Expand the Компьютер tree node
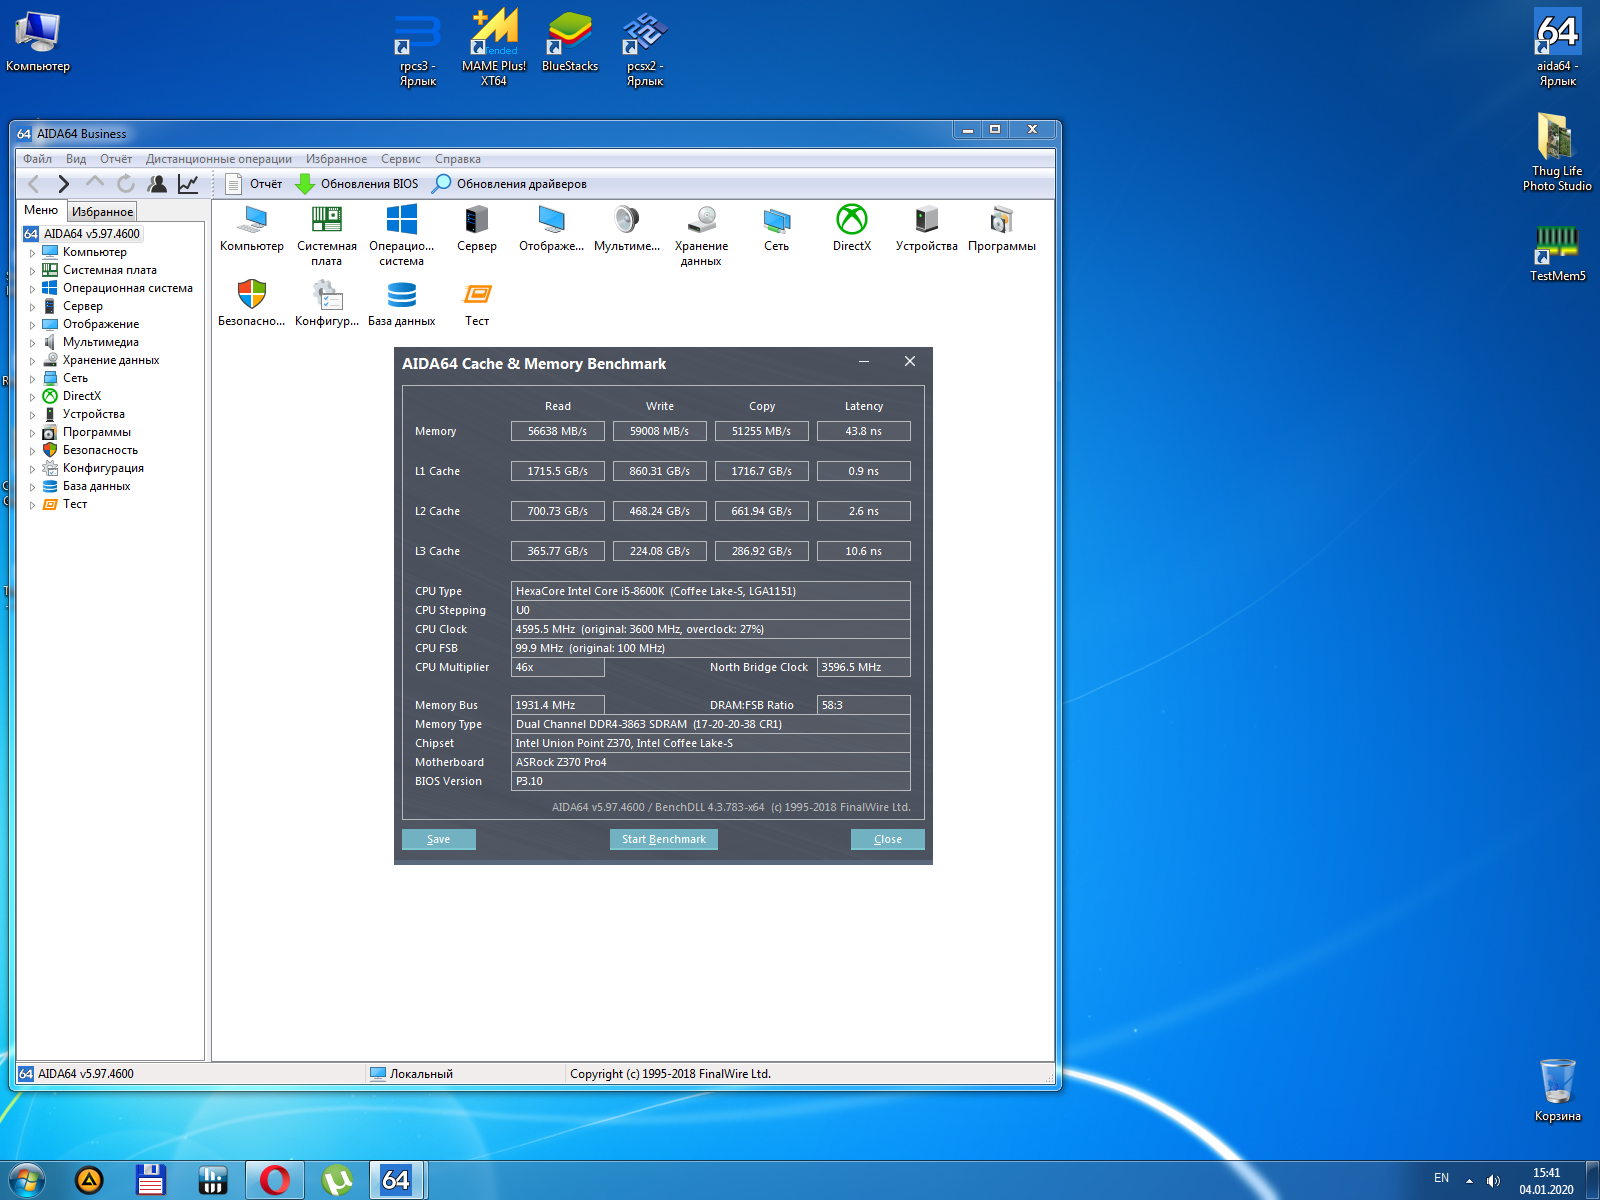The image size is (1600, 1200). click(32, 253)
